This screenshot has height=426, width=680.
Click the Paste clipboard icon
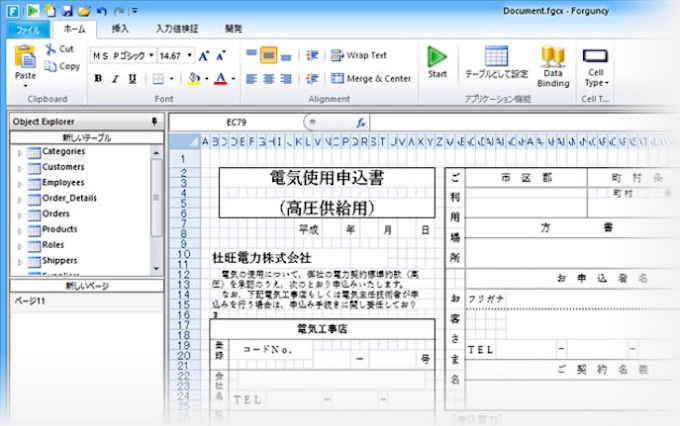[x=25, y=58]
